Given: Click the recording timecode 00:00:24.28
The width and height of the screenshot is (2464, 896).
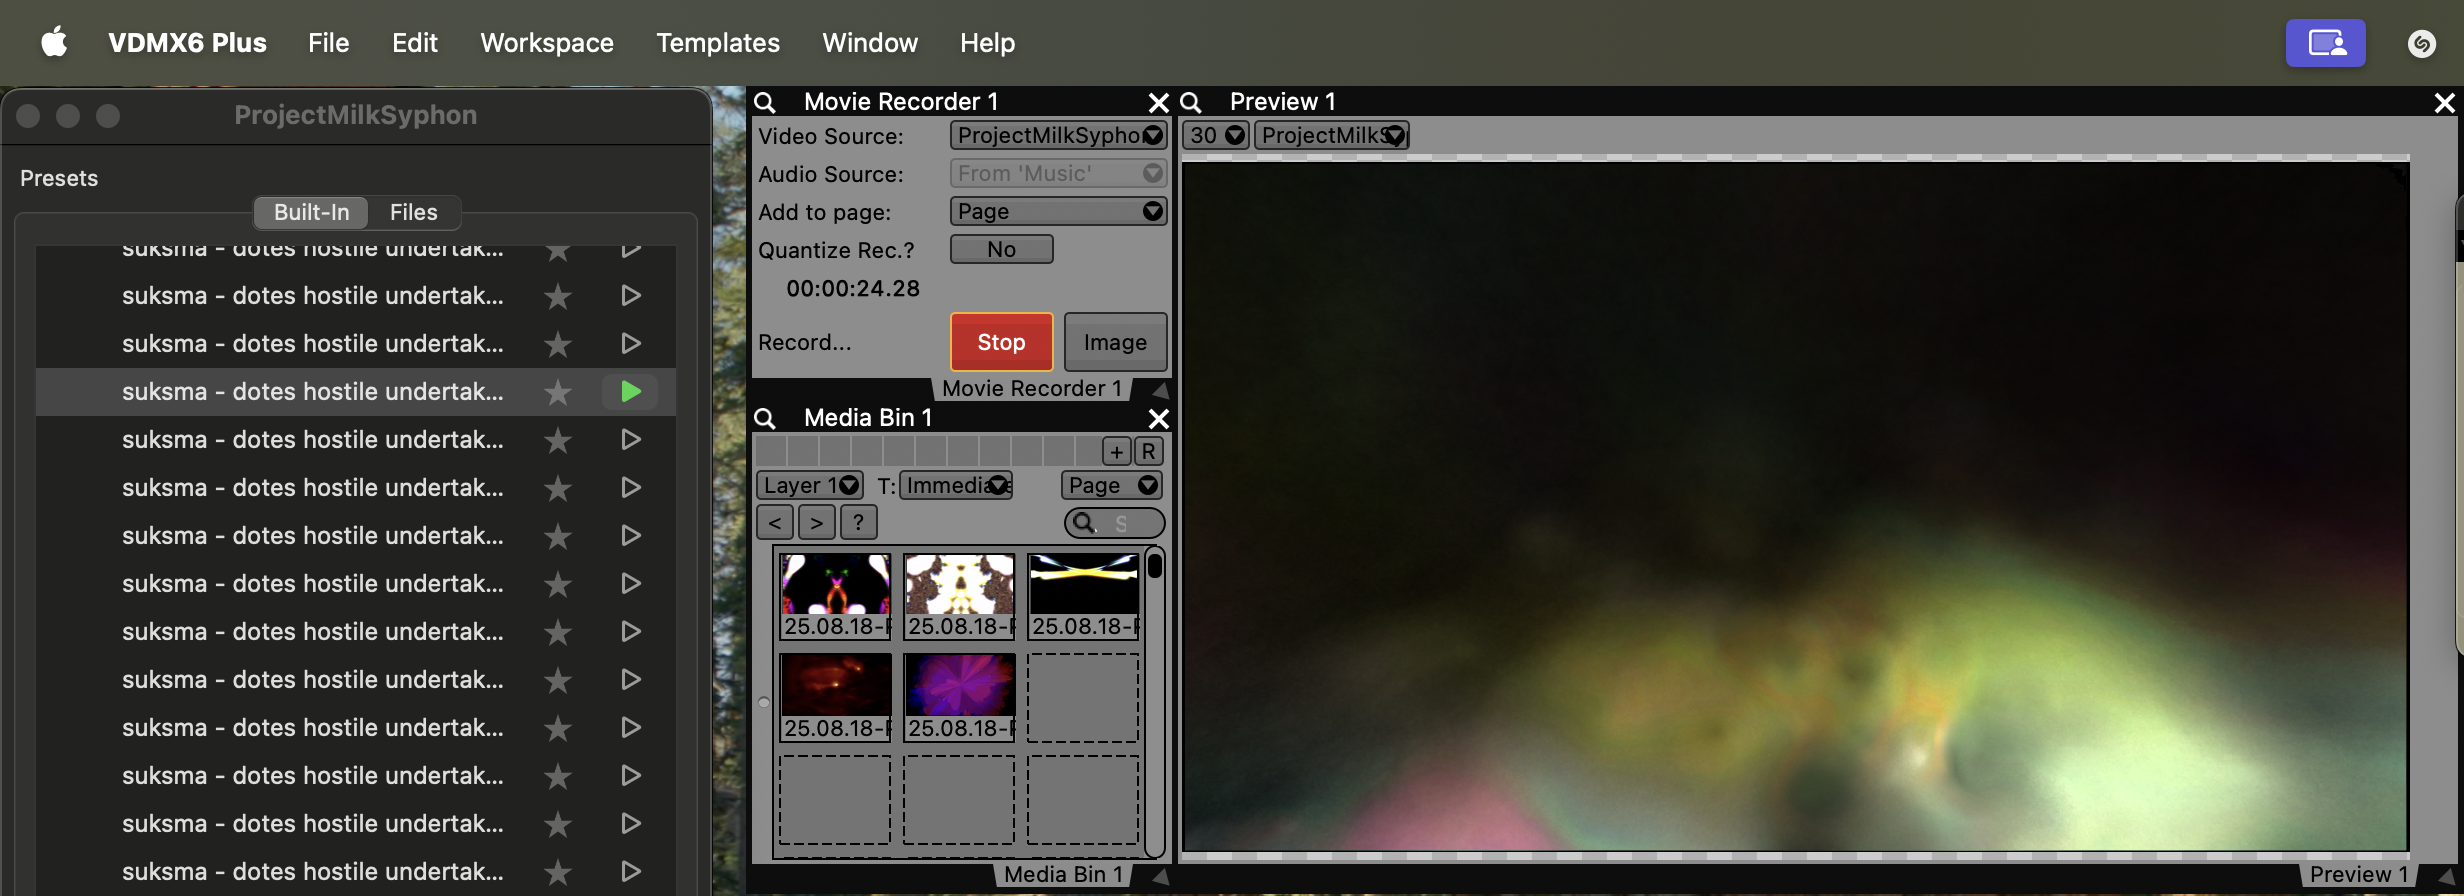Looking at the screenshot, I should click(x=853, y=288).
